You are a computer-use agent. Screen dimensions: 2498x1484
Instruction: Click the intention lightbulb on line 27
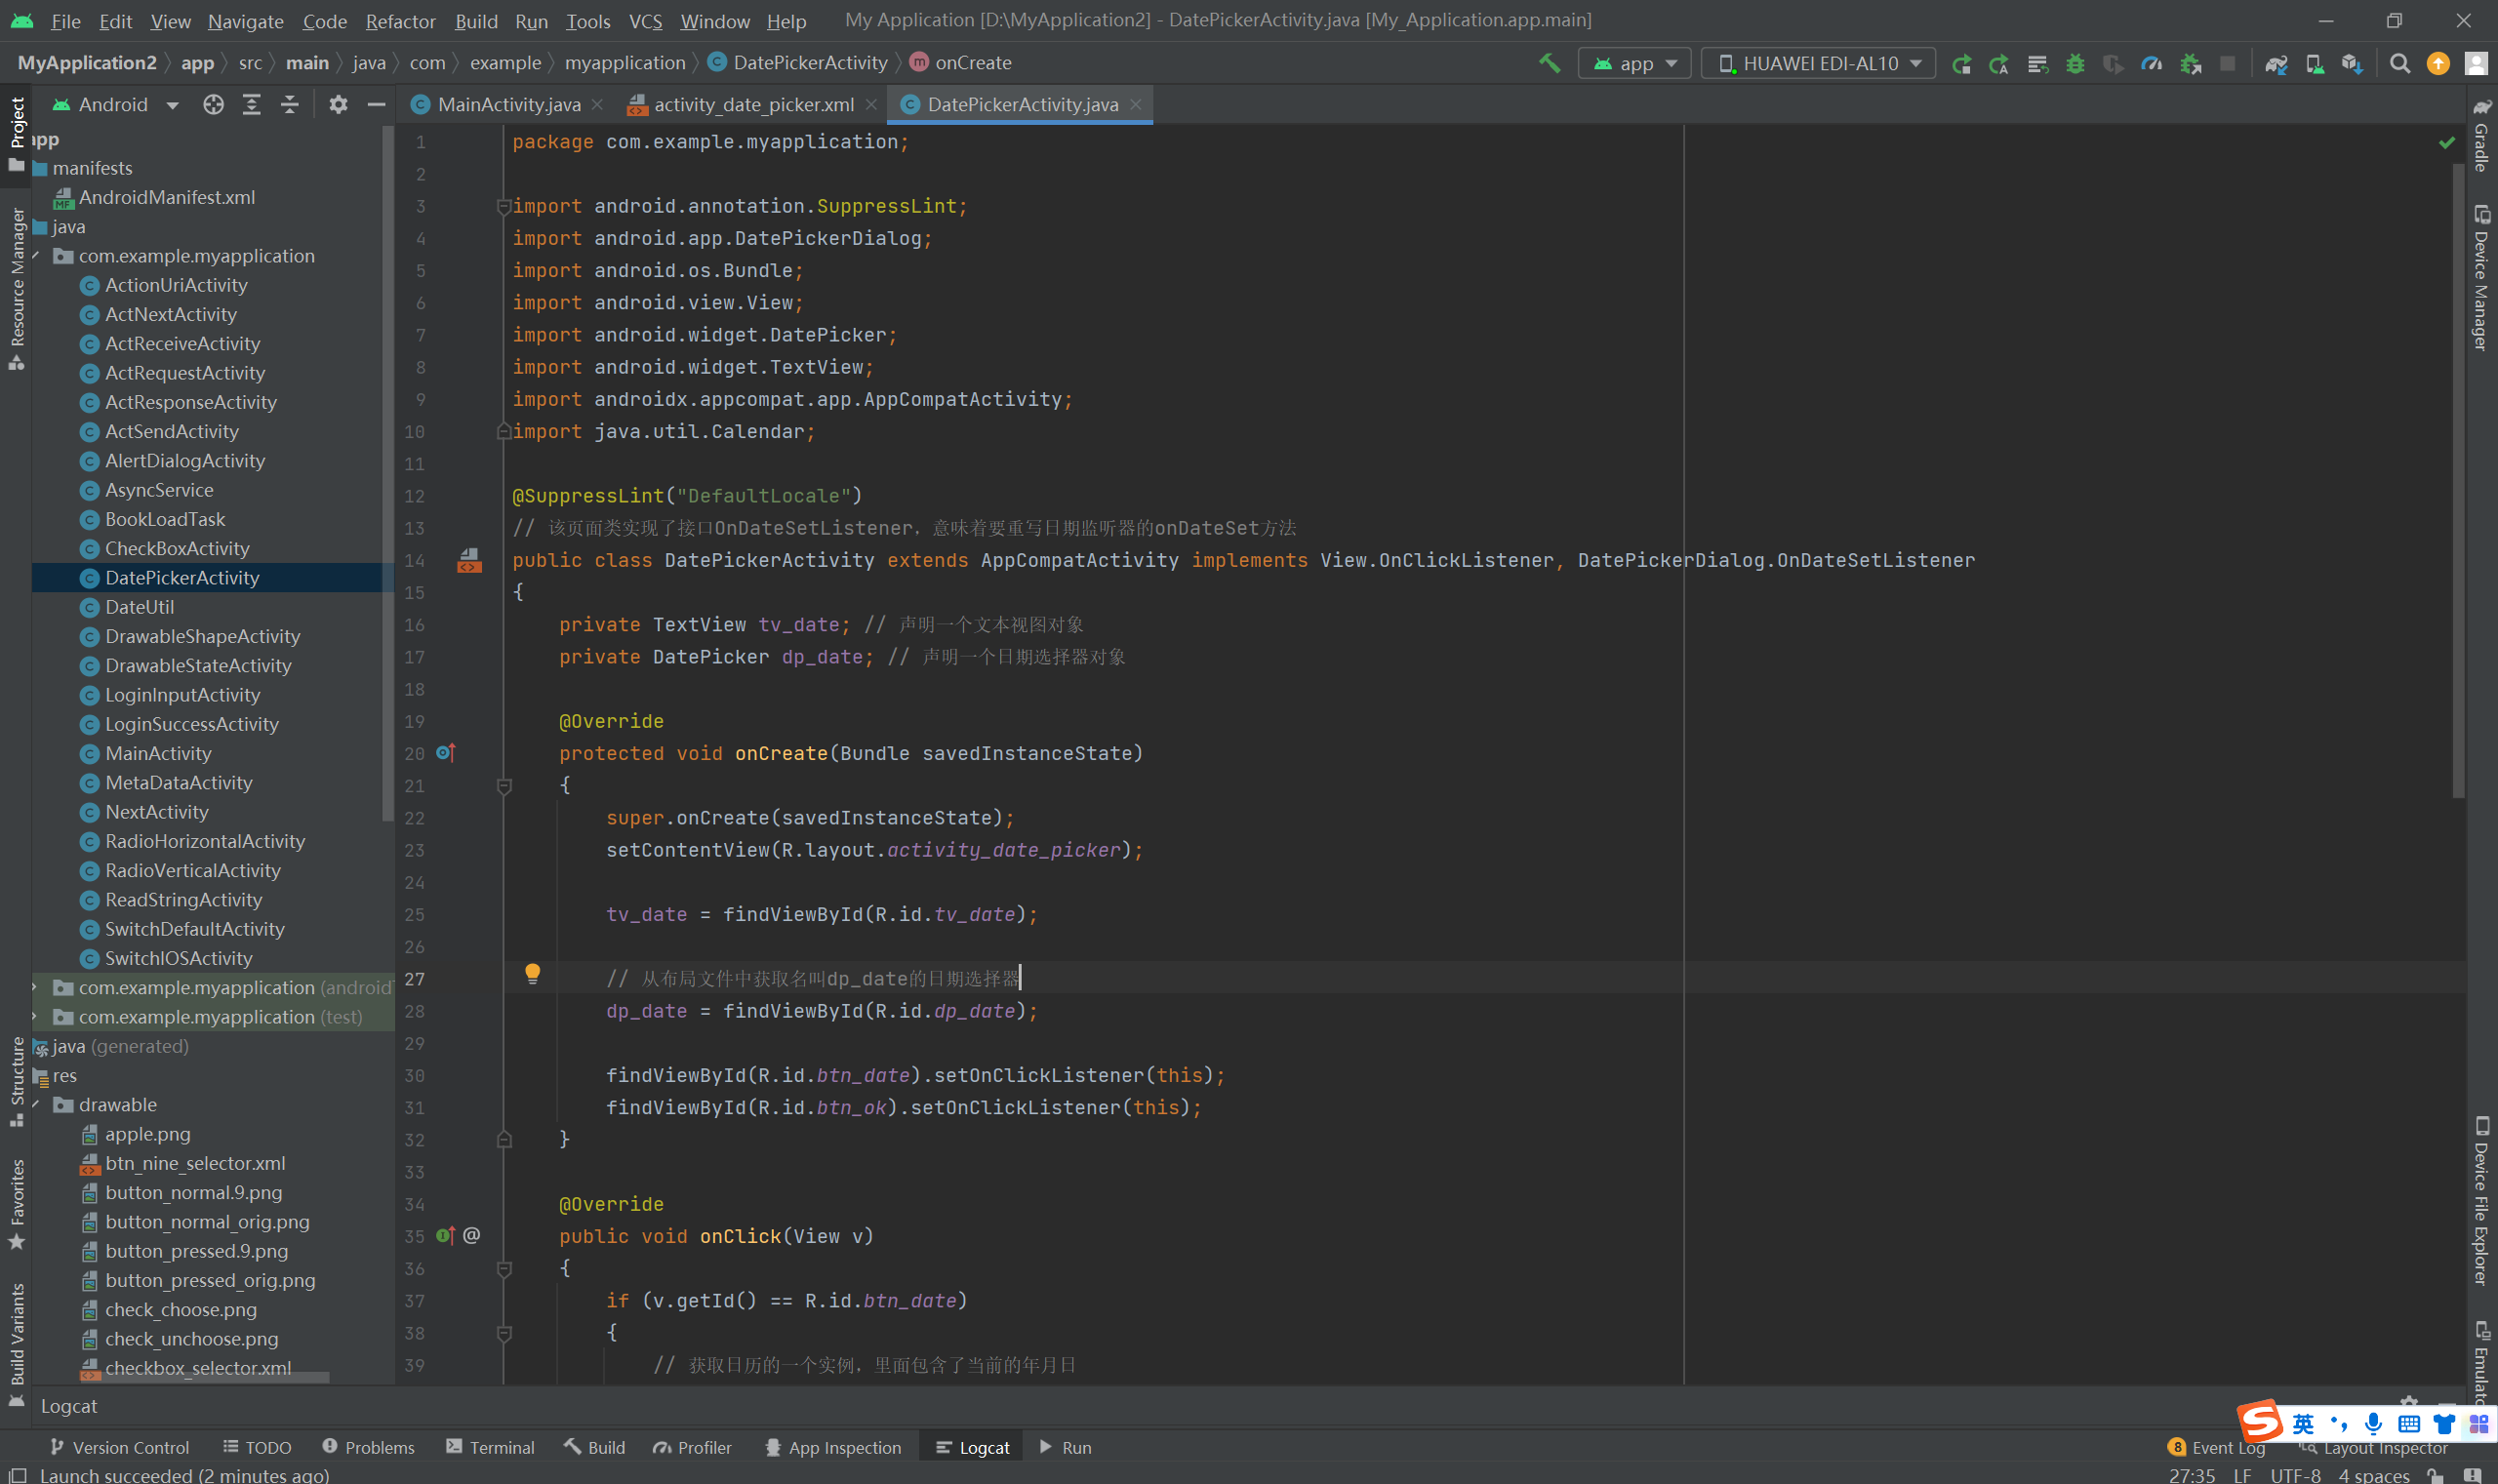tap(532, 973)
